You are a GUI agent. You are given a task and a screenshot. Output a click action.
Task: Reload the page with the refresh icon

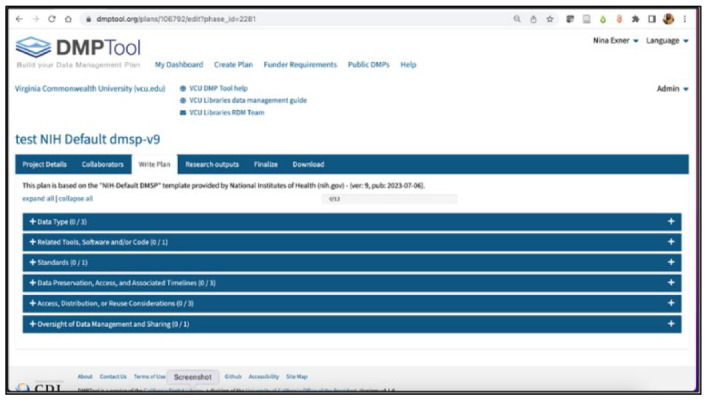pyautogui.click(x=52, y=19)
